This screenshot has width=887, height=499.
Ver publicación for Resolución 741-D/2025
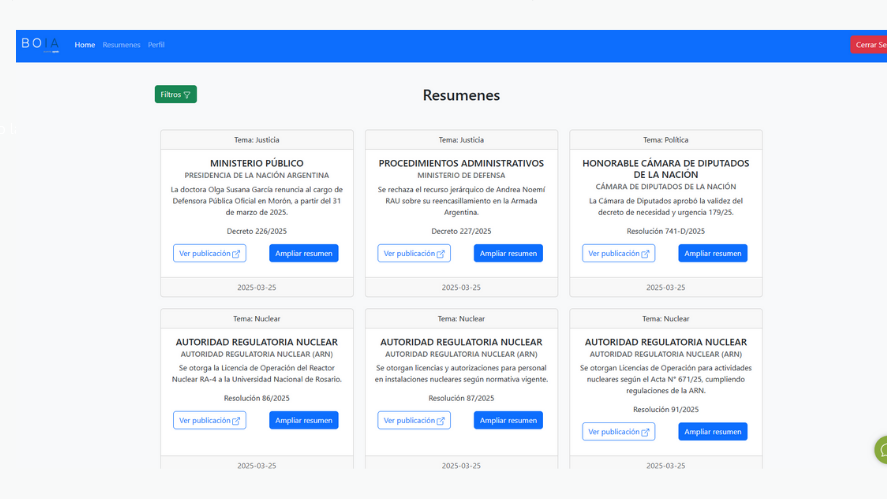[618, 253]
